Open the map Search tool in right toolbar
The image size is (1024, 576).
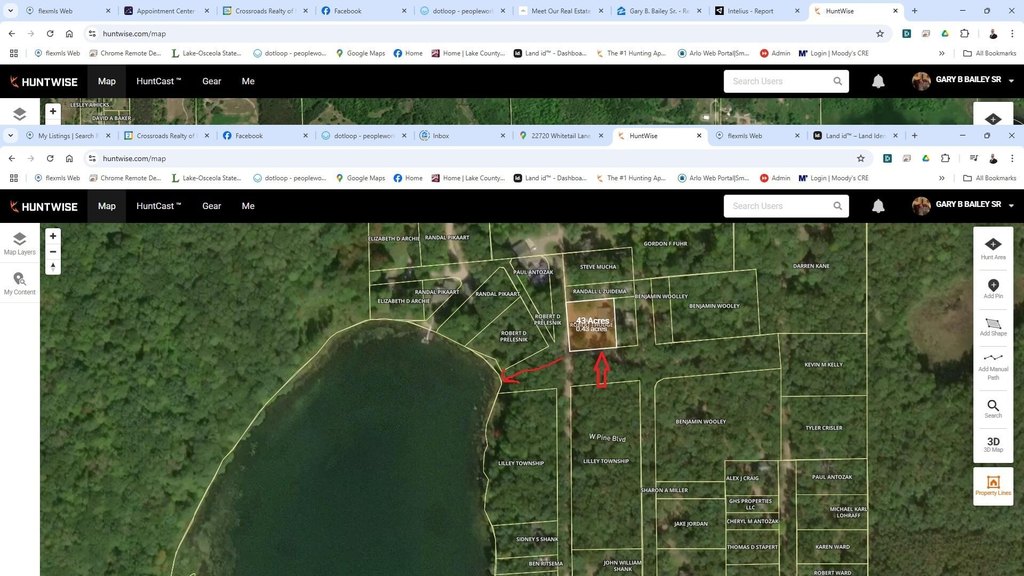[992, 408]
